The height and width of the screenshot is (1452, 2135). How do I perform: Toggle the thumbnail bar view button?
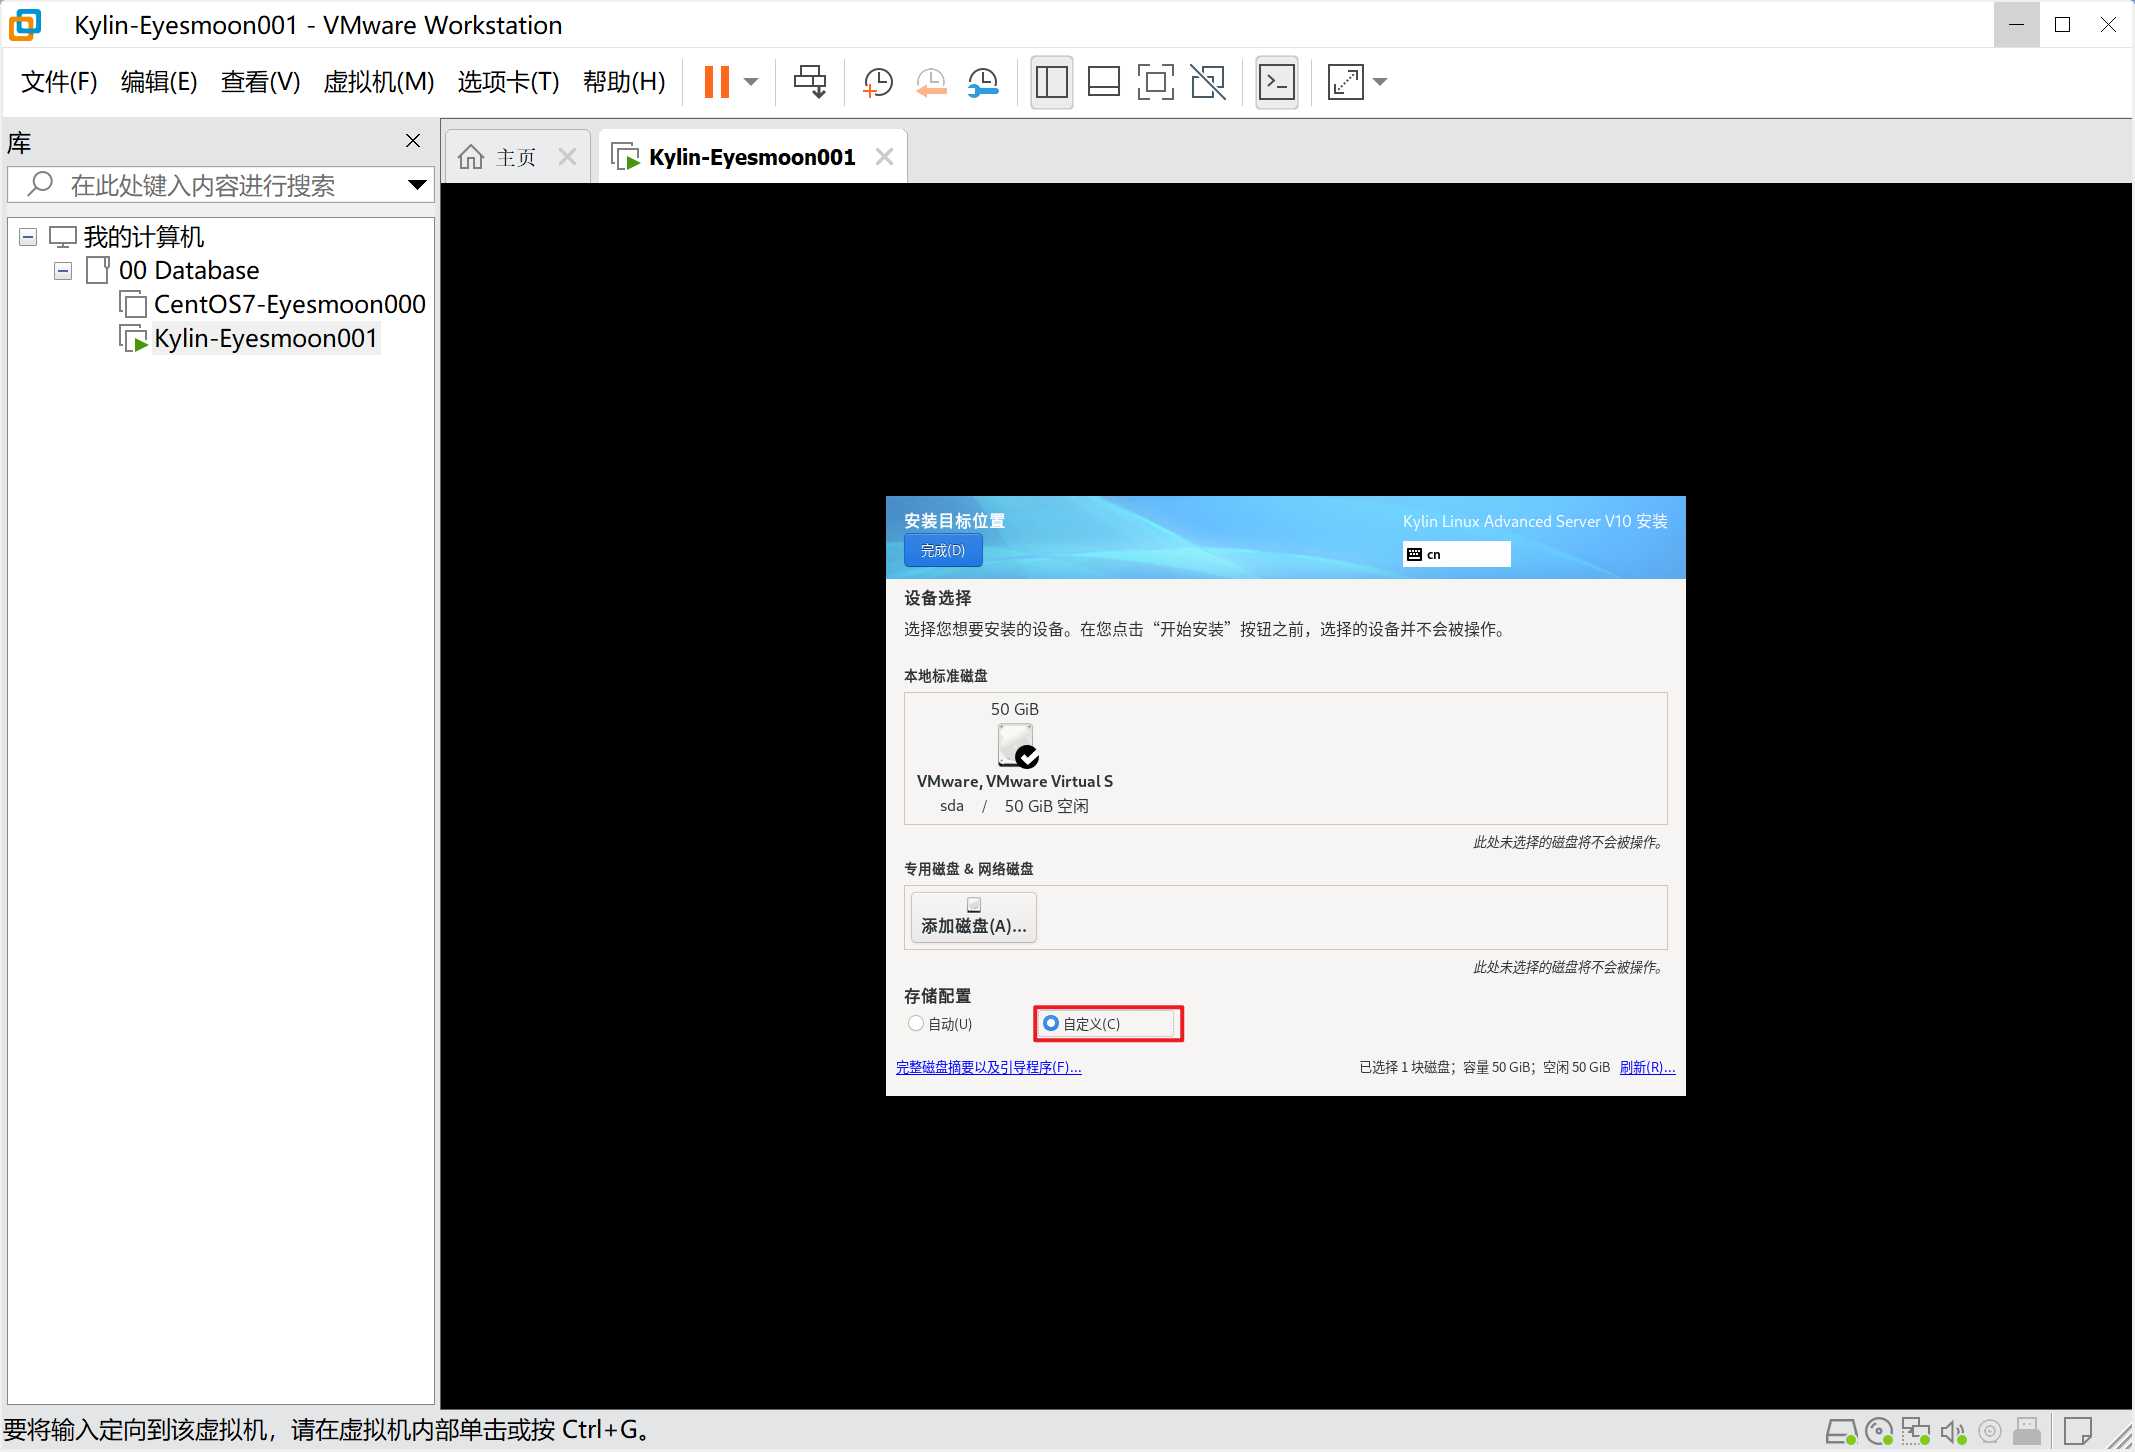click(x=1103, y=82)
